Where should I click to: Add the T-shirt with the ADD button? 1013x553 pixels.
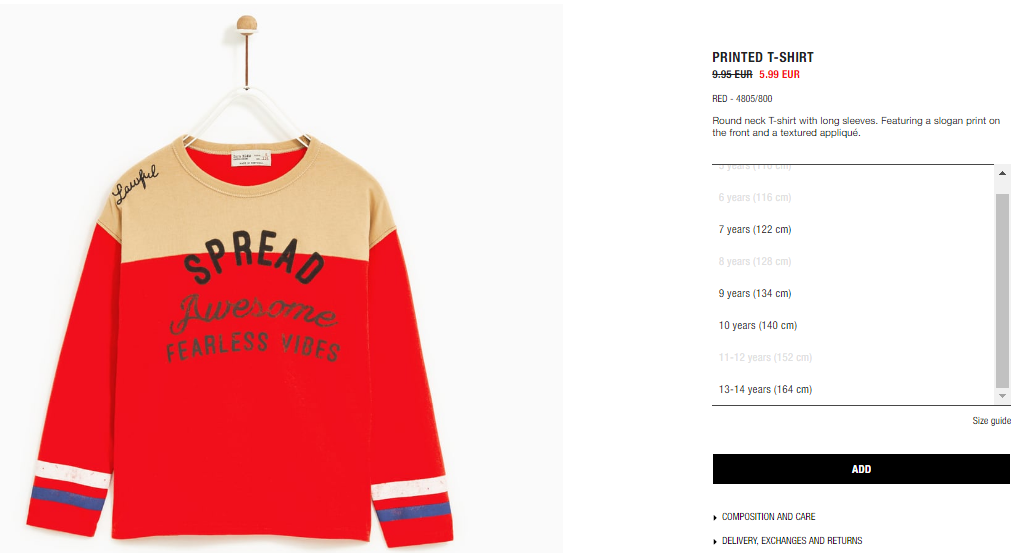click(x=861, y=469)
